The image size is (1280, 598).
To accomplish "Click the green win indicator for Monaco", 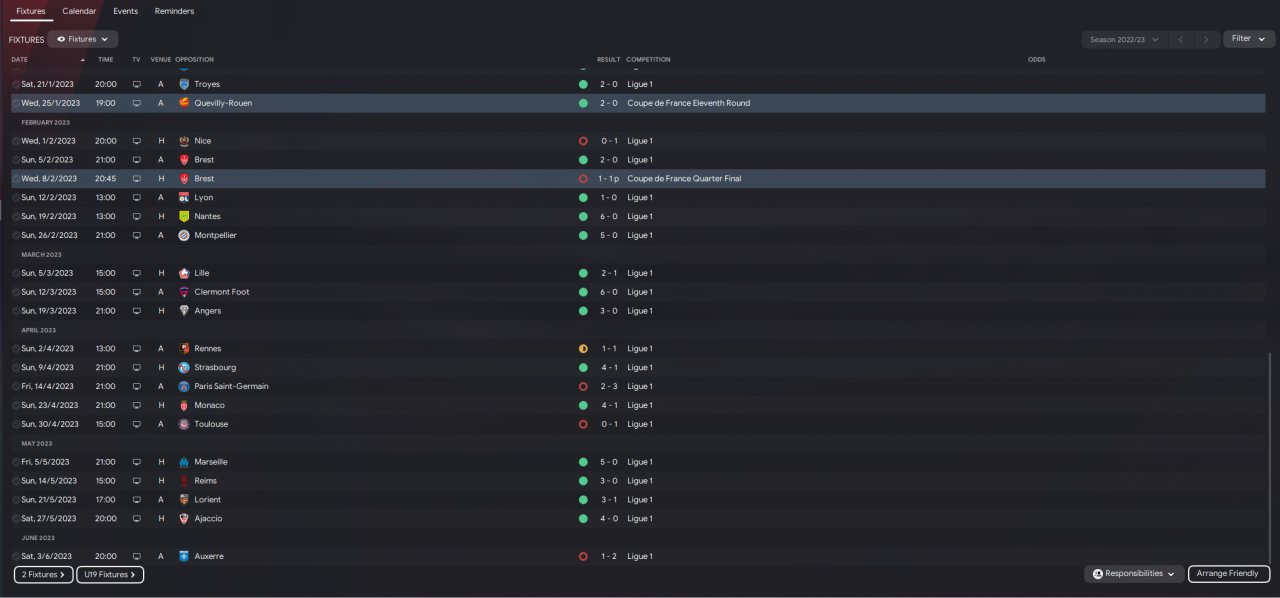I will 583,405.
